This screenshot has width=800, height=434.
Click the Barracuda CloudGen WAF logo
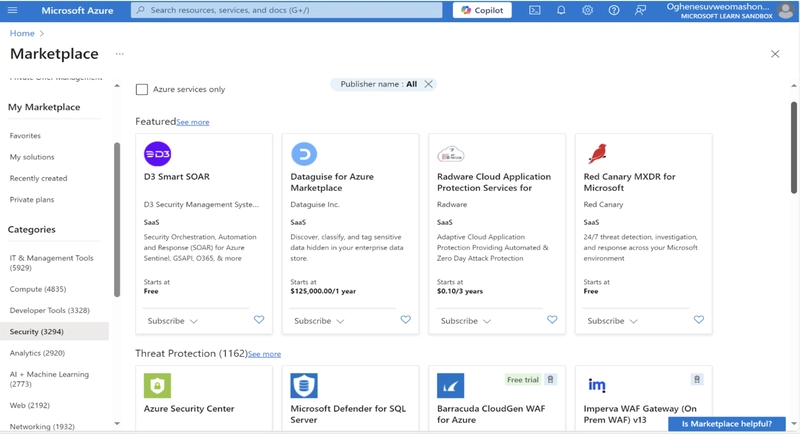coord(451,386)
